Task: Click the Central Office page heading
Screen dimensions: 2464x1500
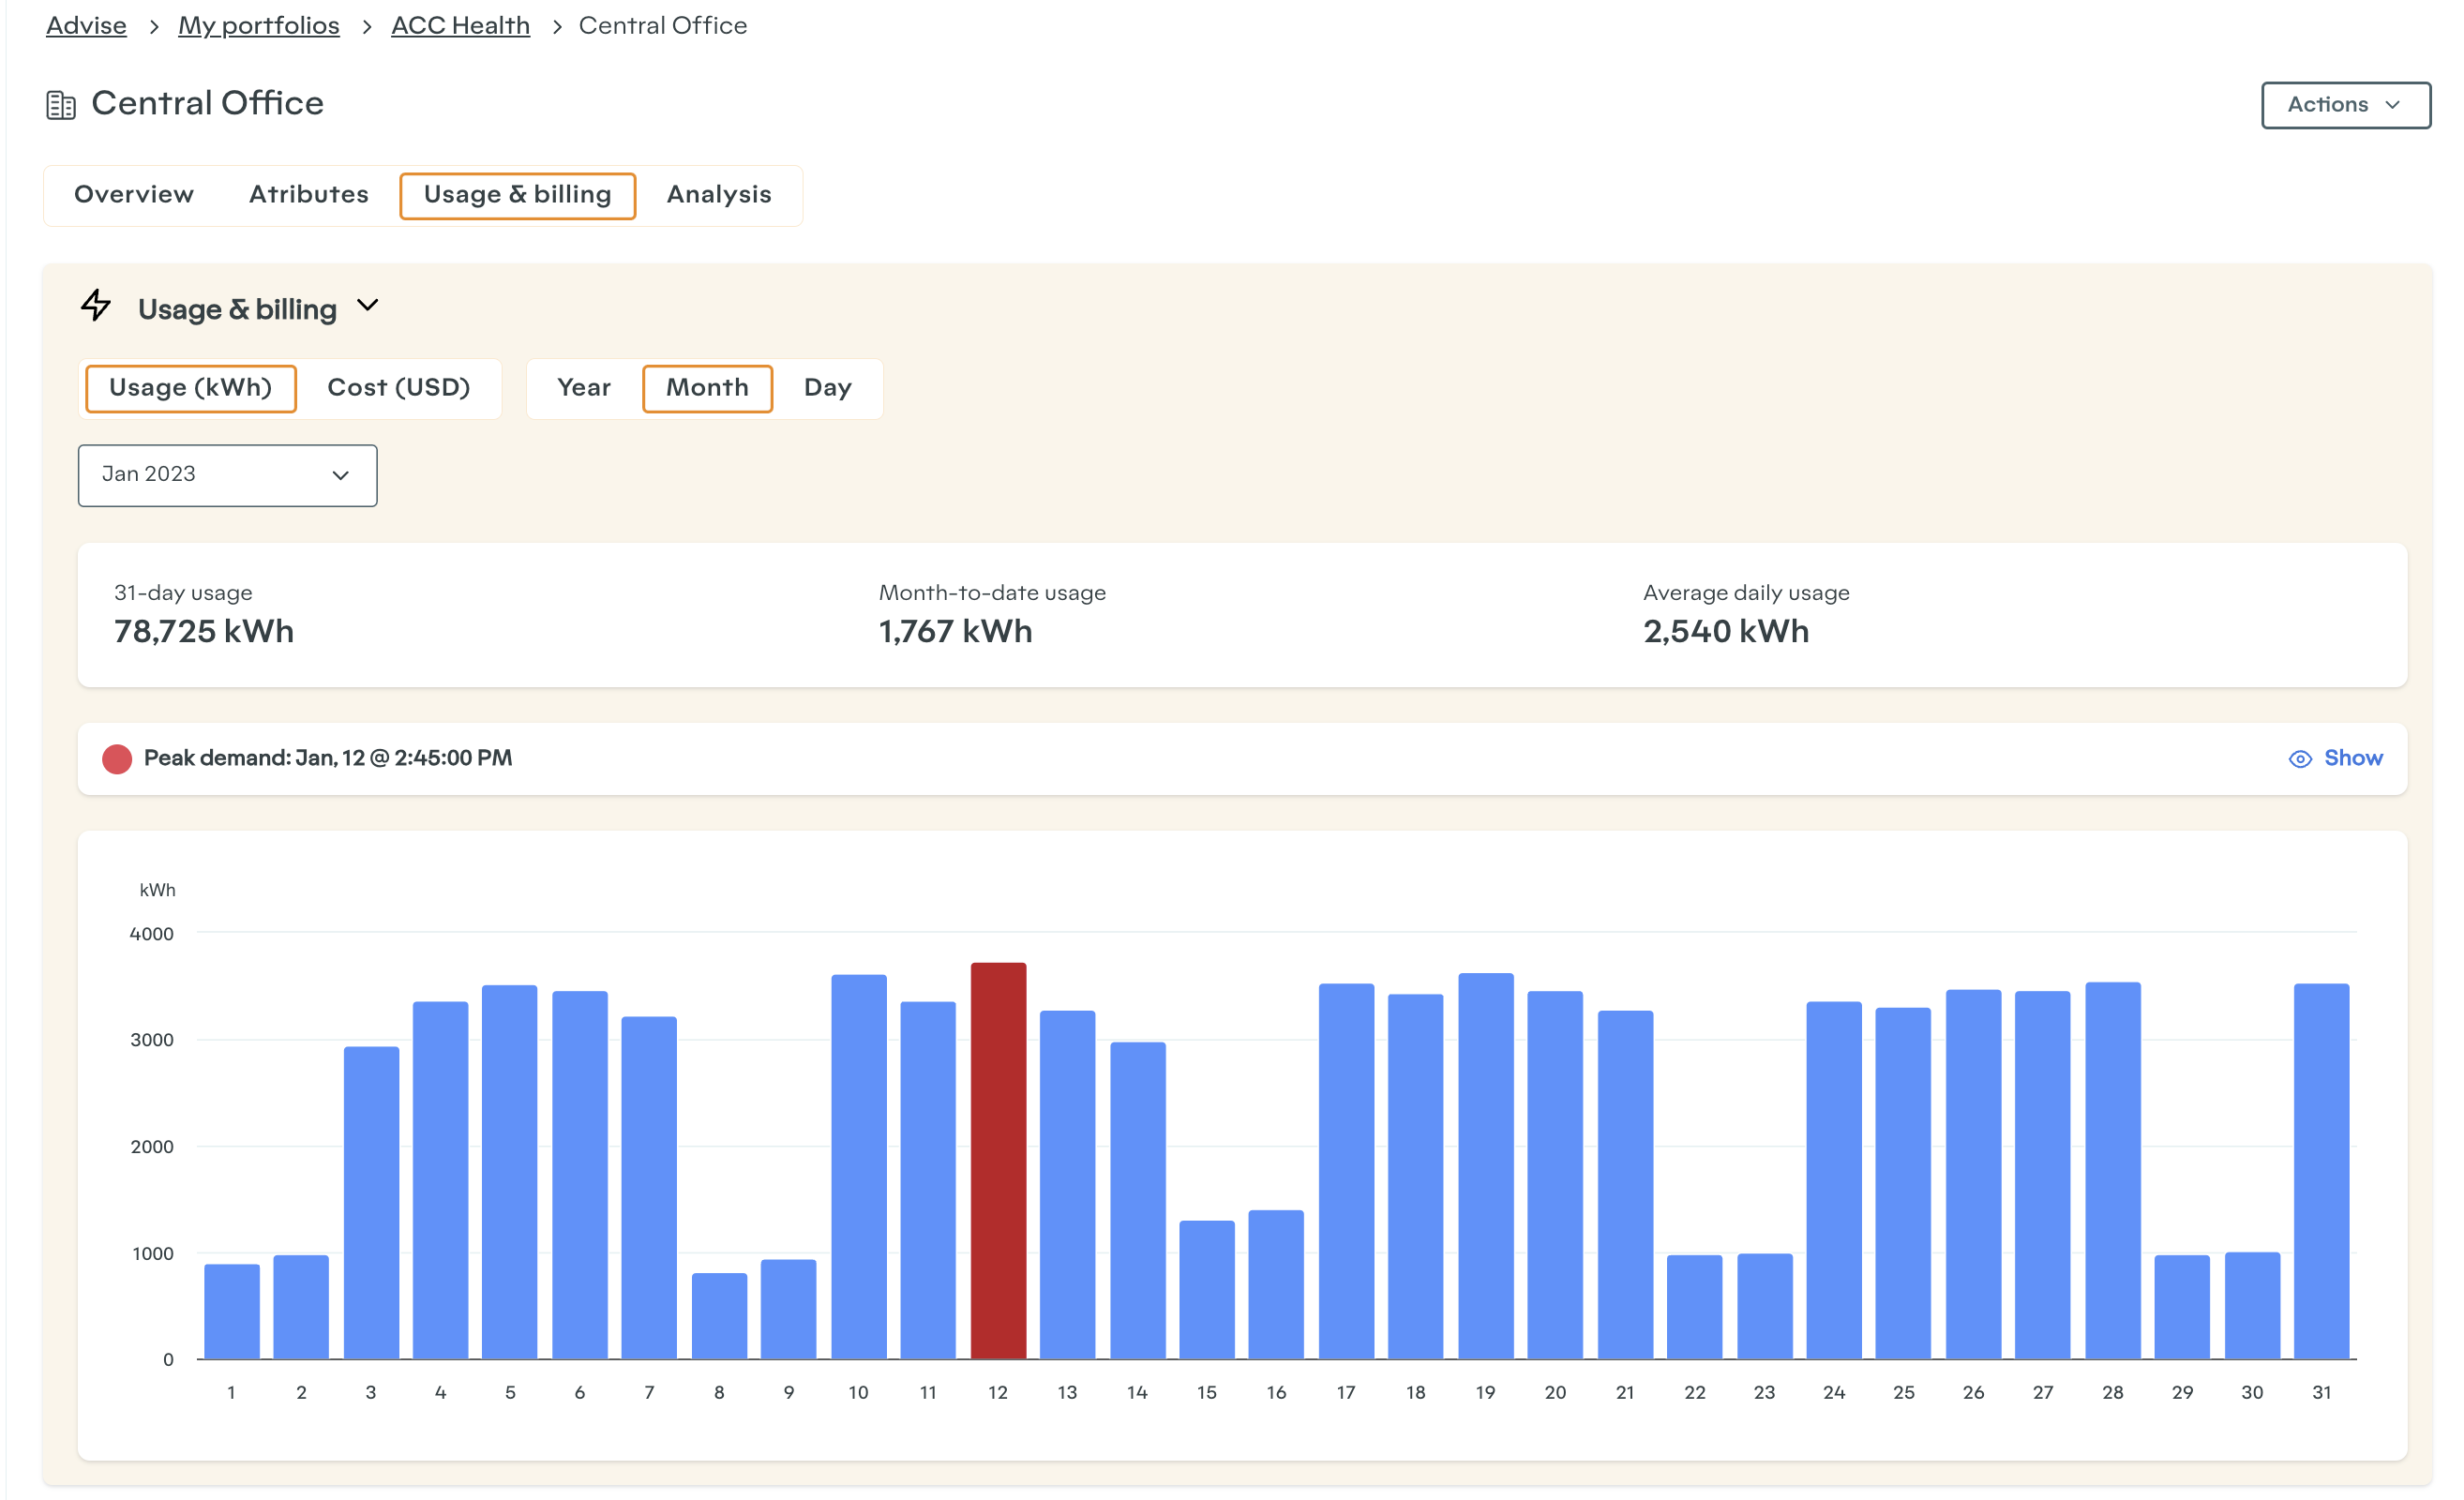Action: click(x=208, y=104)
